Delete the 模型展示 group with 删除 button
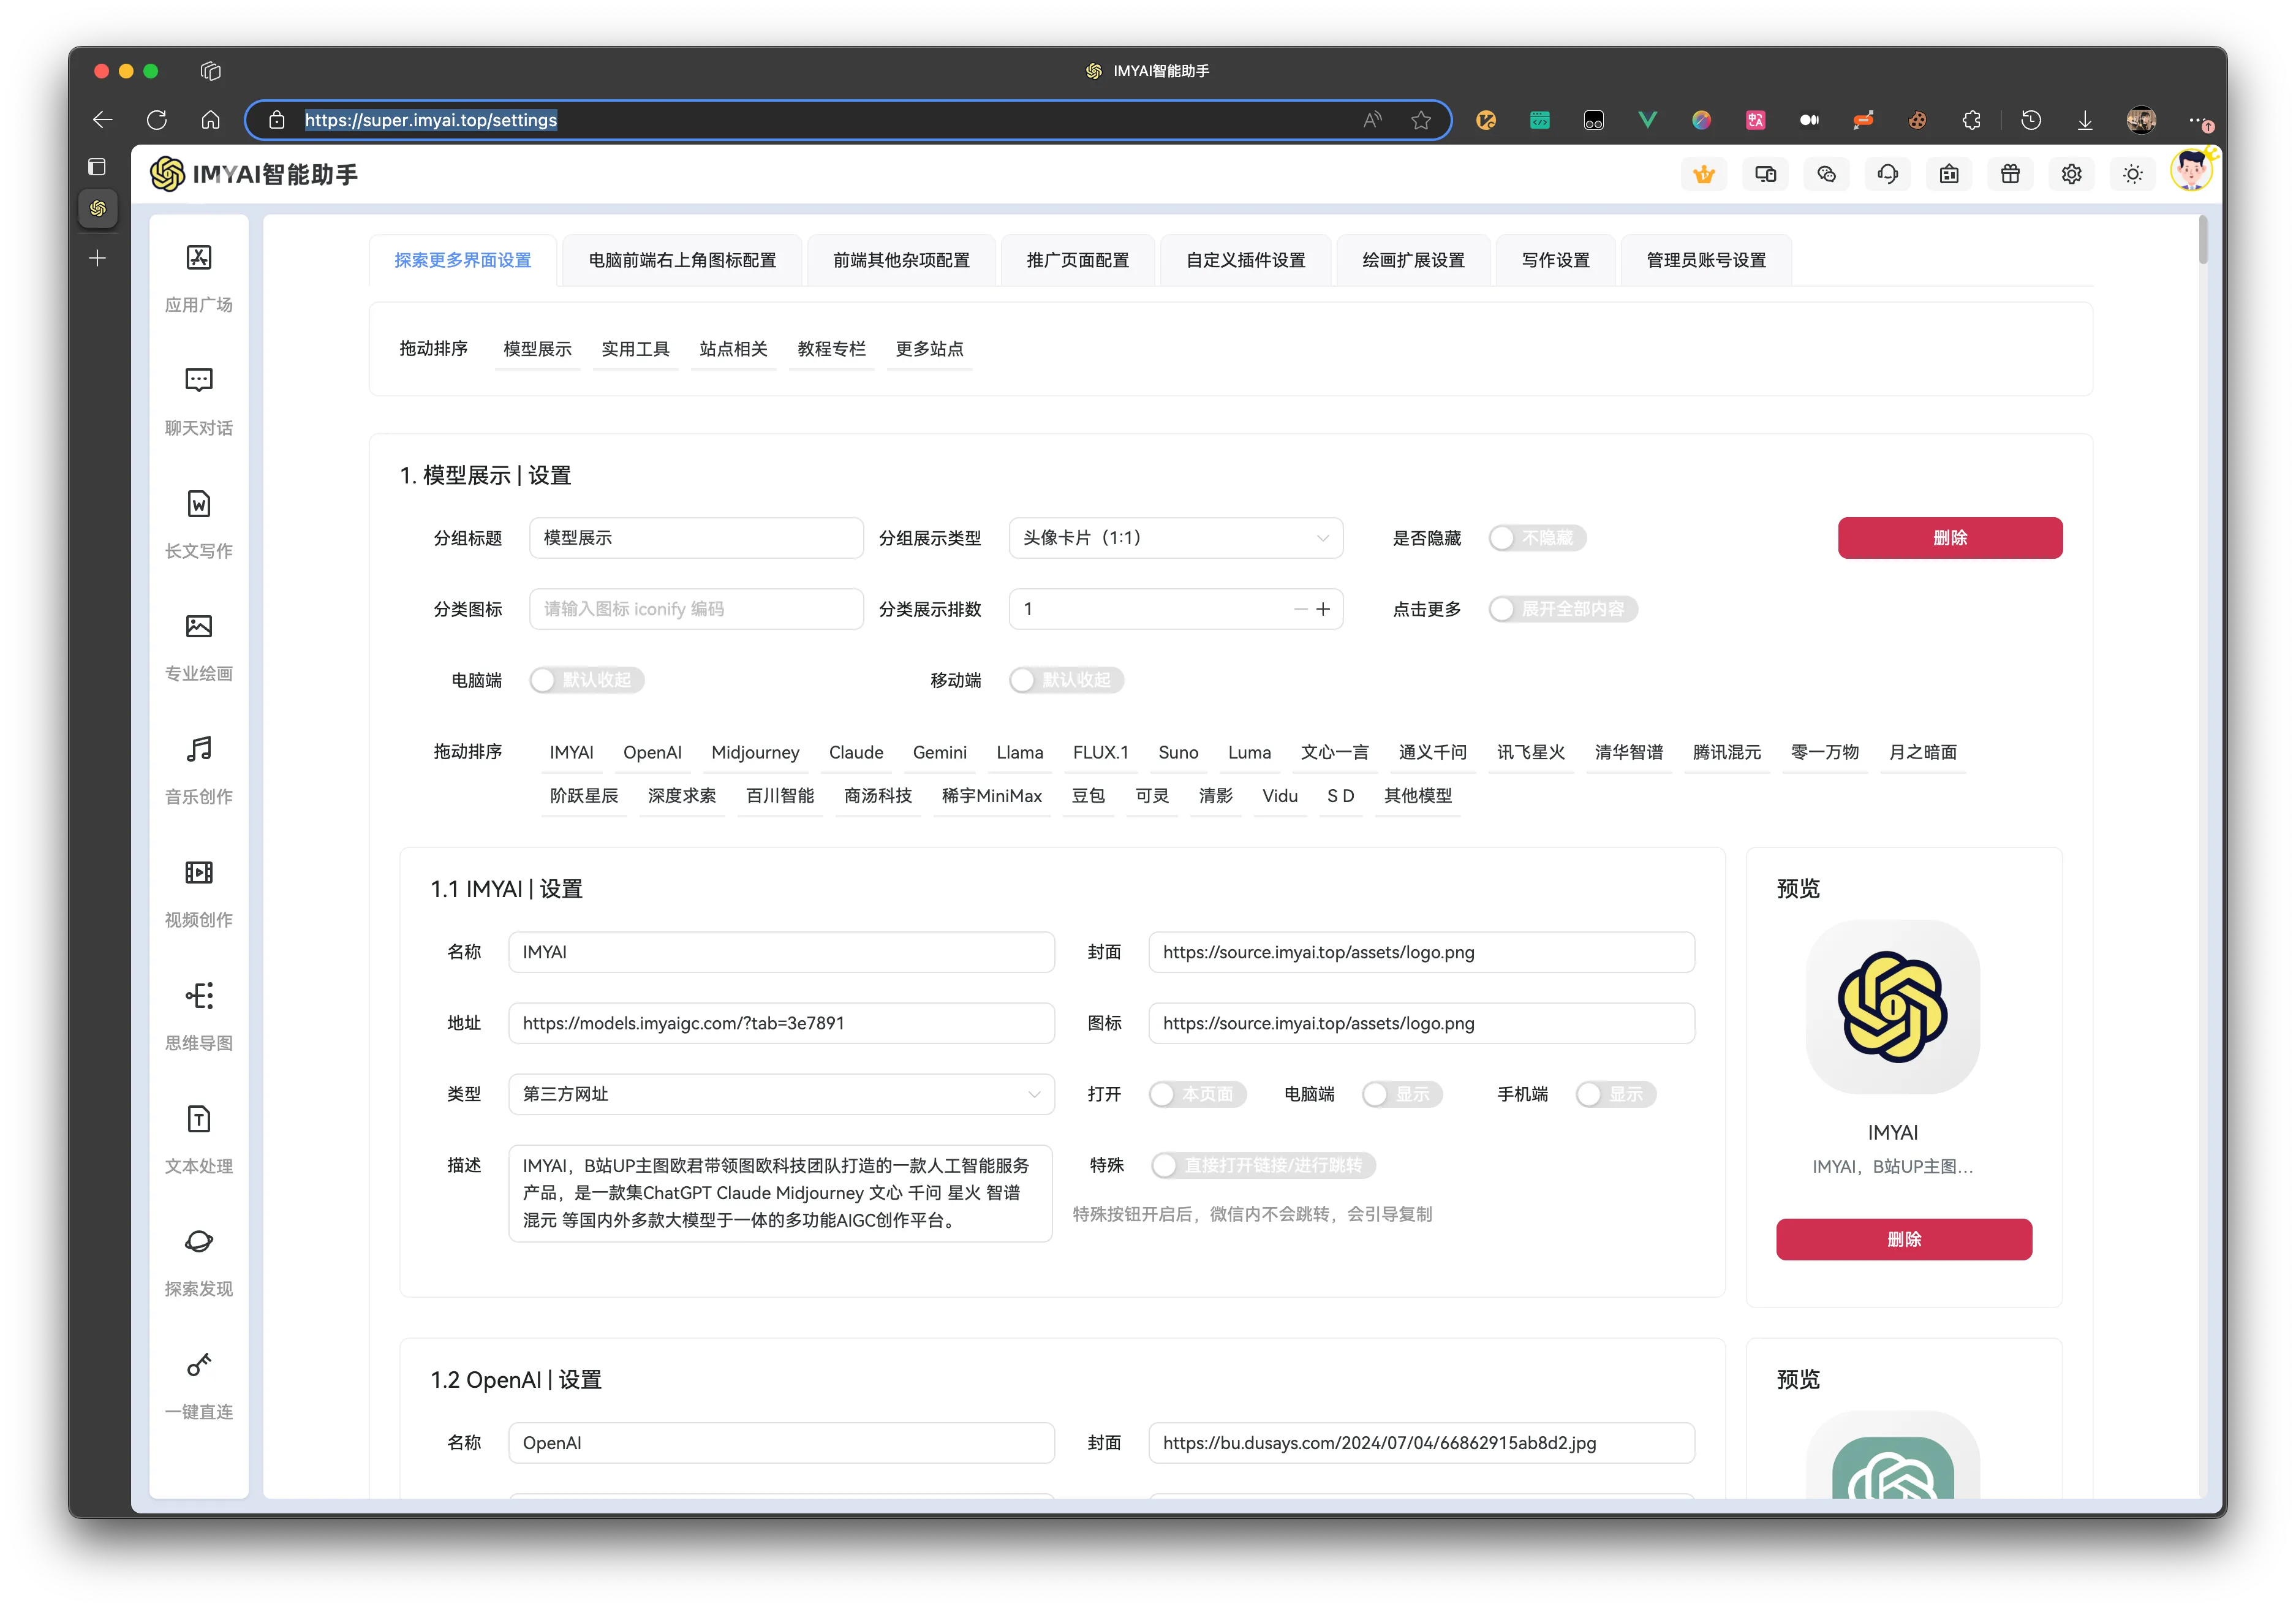Screen dimensions: 2296x1609 tap(1949, 538)
